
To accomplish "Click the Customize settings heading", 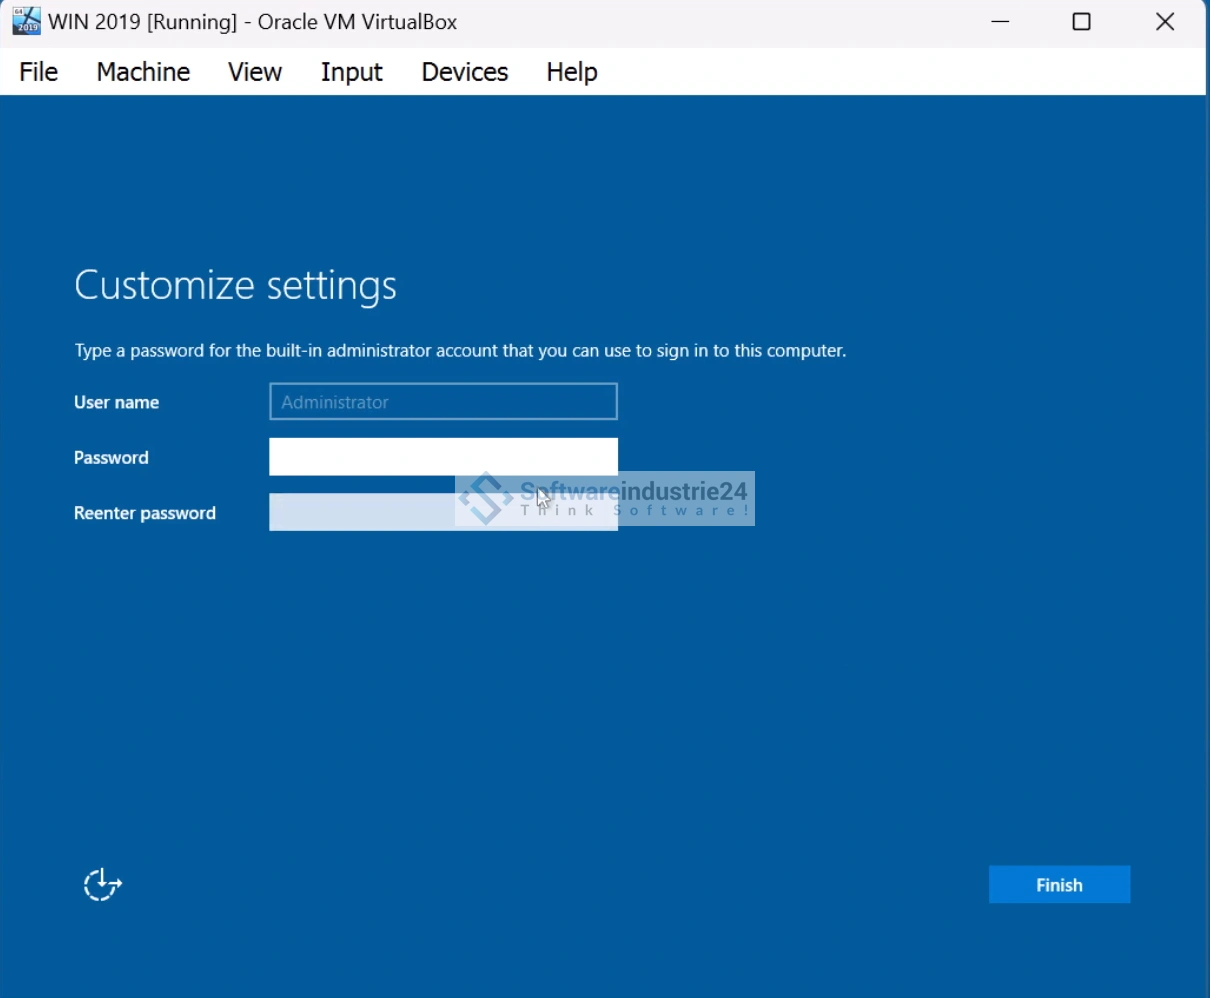I will (x=235, y=286).
